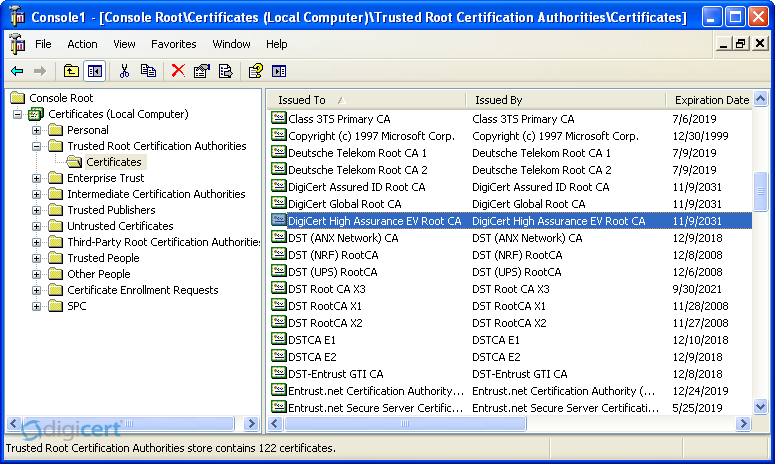
Task: Select the DigiCert Global Root CA certificate
Action: click(344, 204)
